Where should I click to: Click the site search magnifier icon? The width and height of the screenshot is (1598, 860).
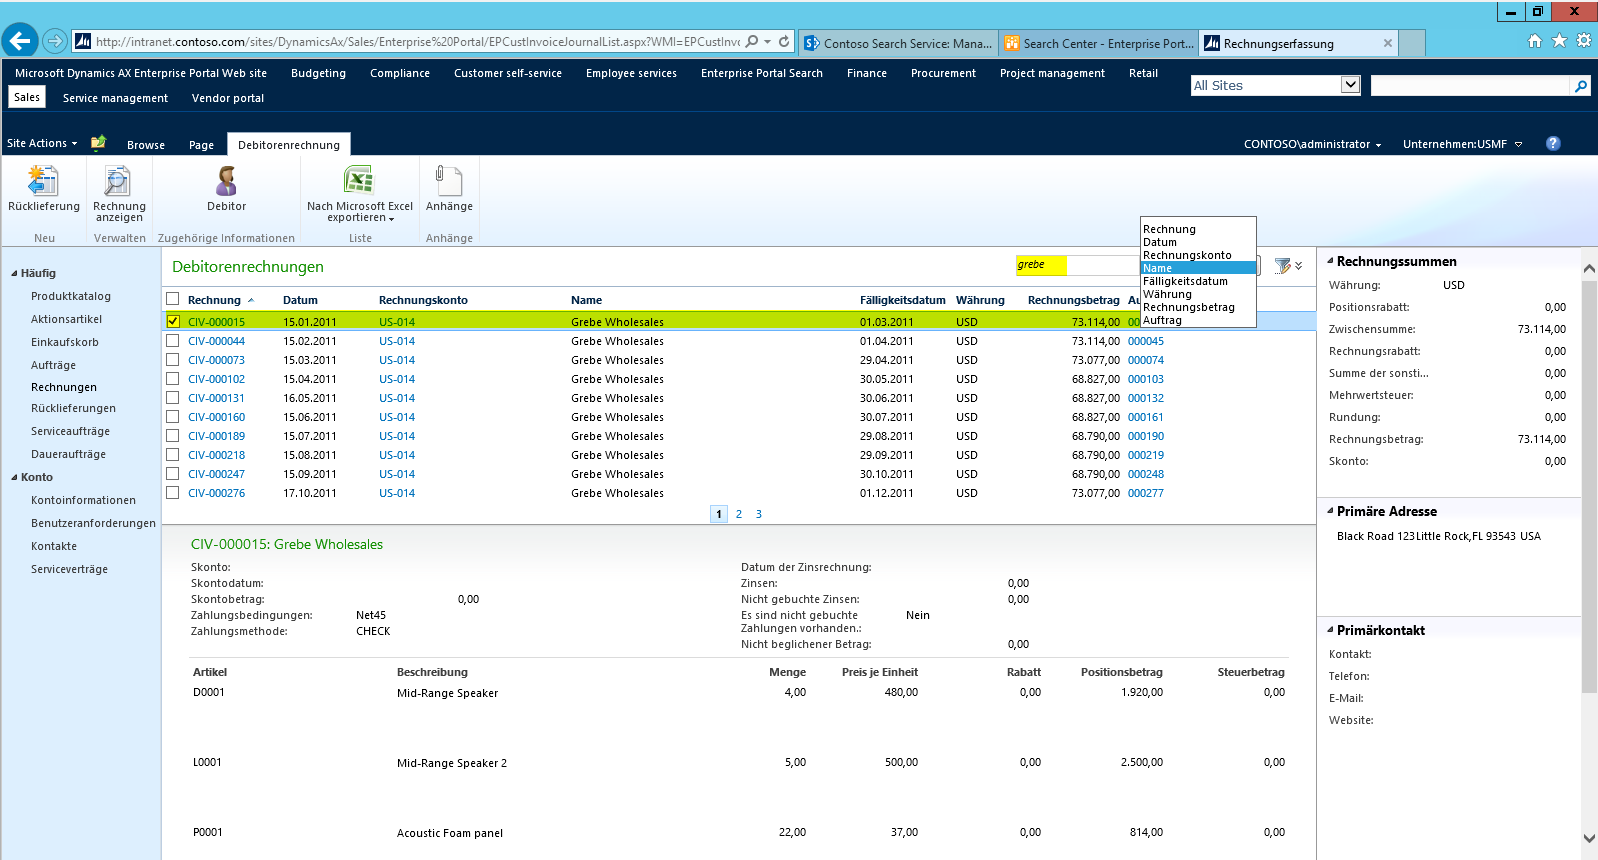pos(1581,86)
